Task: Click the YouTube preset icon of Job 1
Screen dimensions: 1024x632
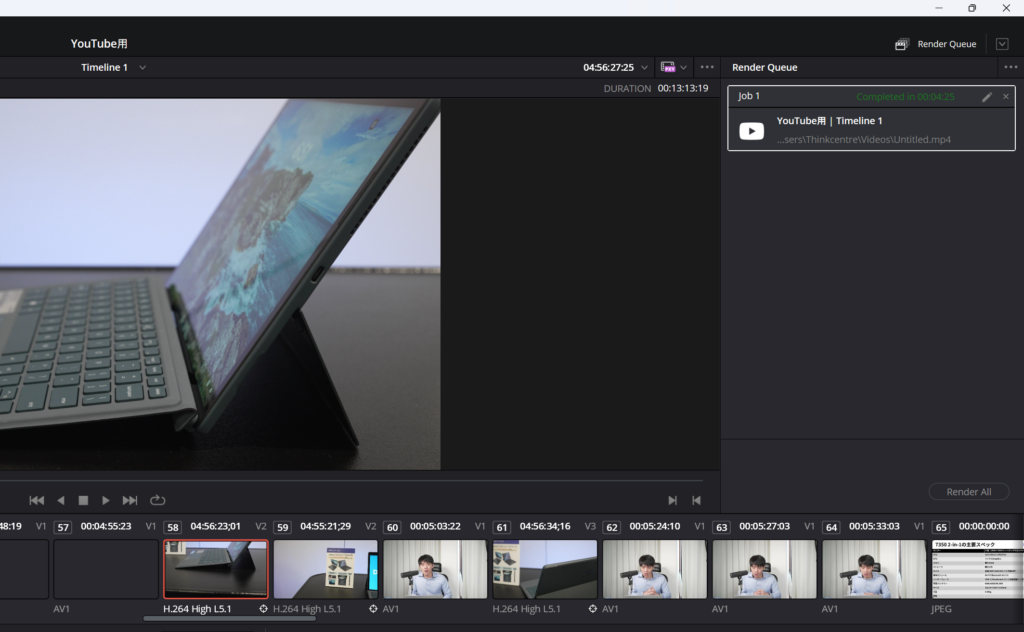Action: 751,131
